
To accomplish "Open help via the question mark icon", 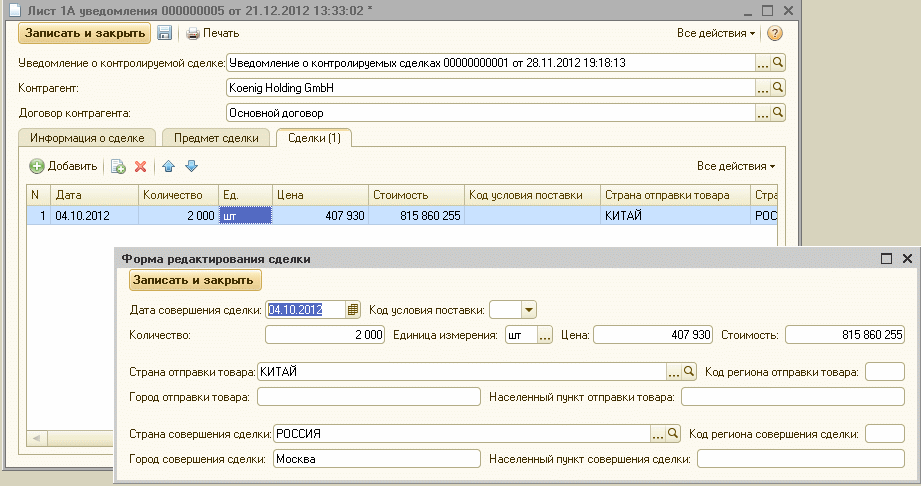I will click(775, 33).
